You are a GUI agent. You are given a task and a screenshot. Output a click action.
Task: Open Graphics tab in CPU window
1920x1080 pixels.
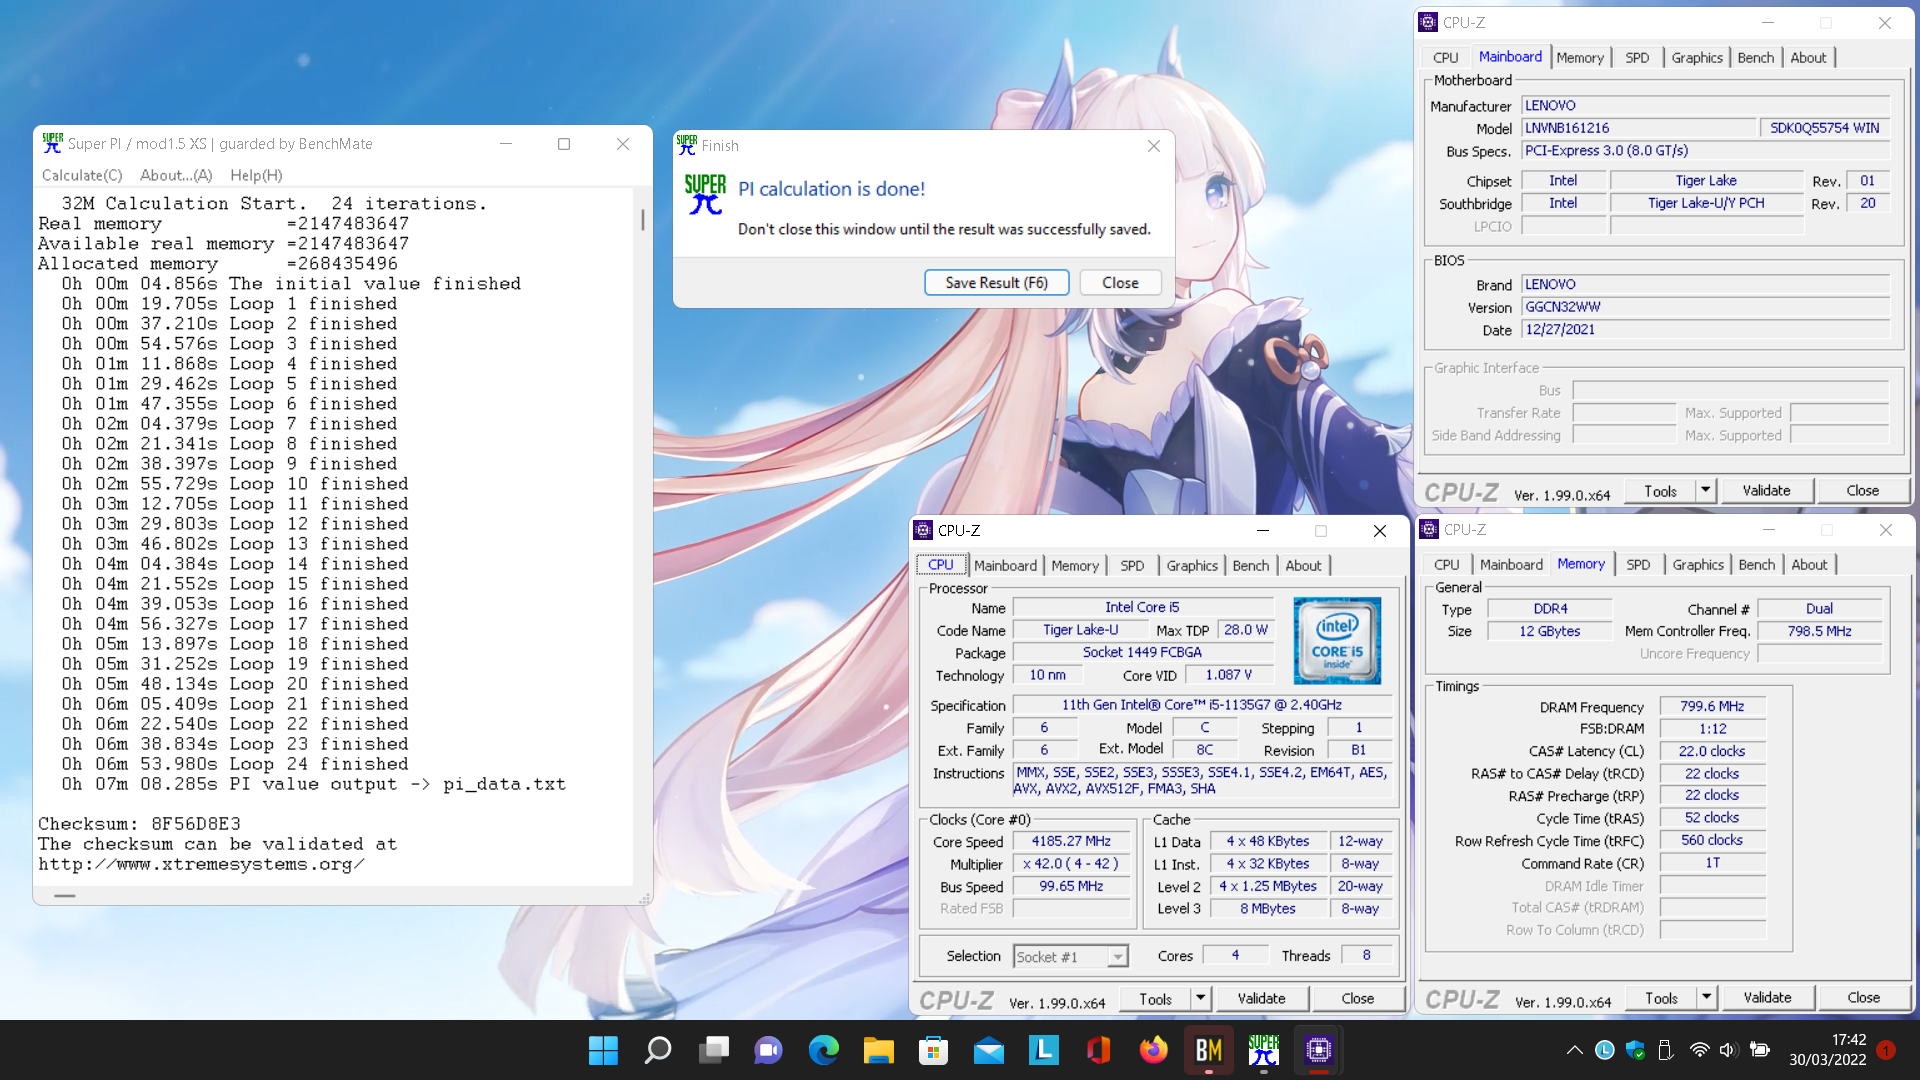click(1192, 566)
